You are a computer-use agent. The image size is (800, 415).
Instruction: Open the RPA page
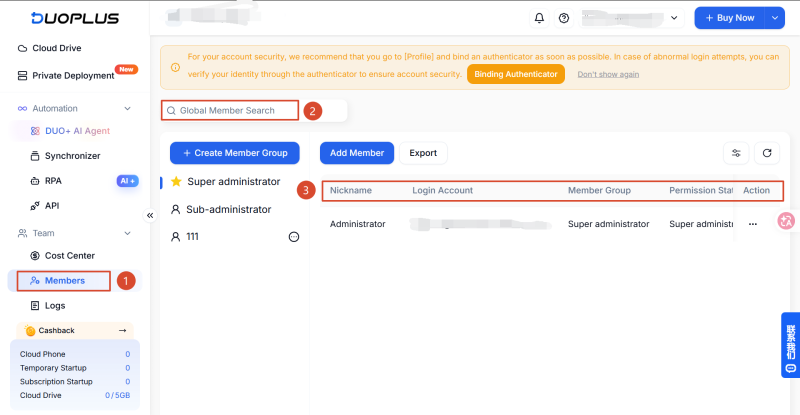[x=53, y=181]
